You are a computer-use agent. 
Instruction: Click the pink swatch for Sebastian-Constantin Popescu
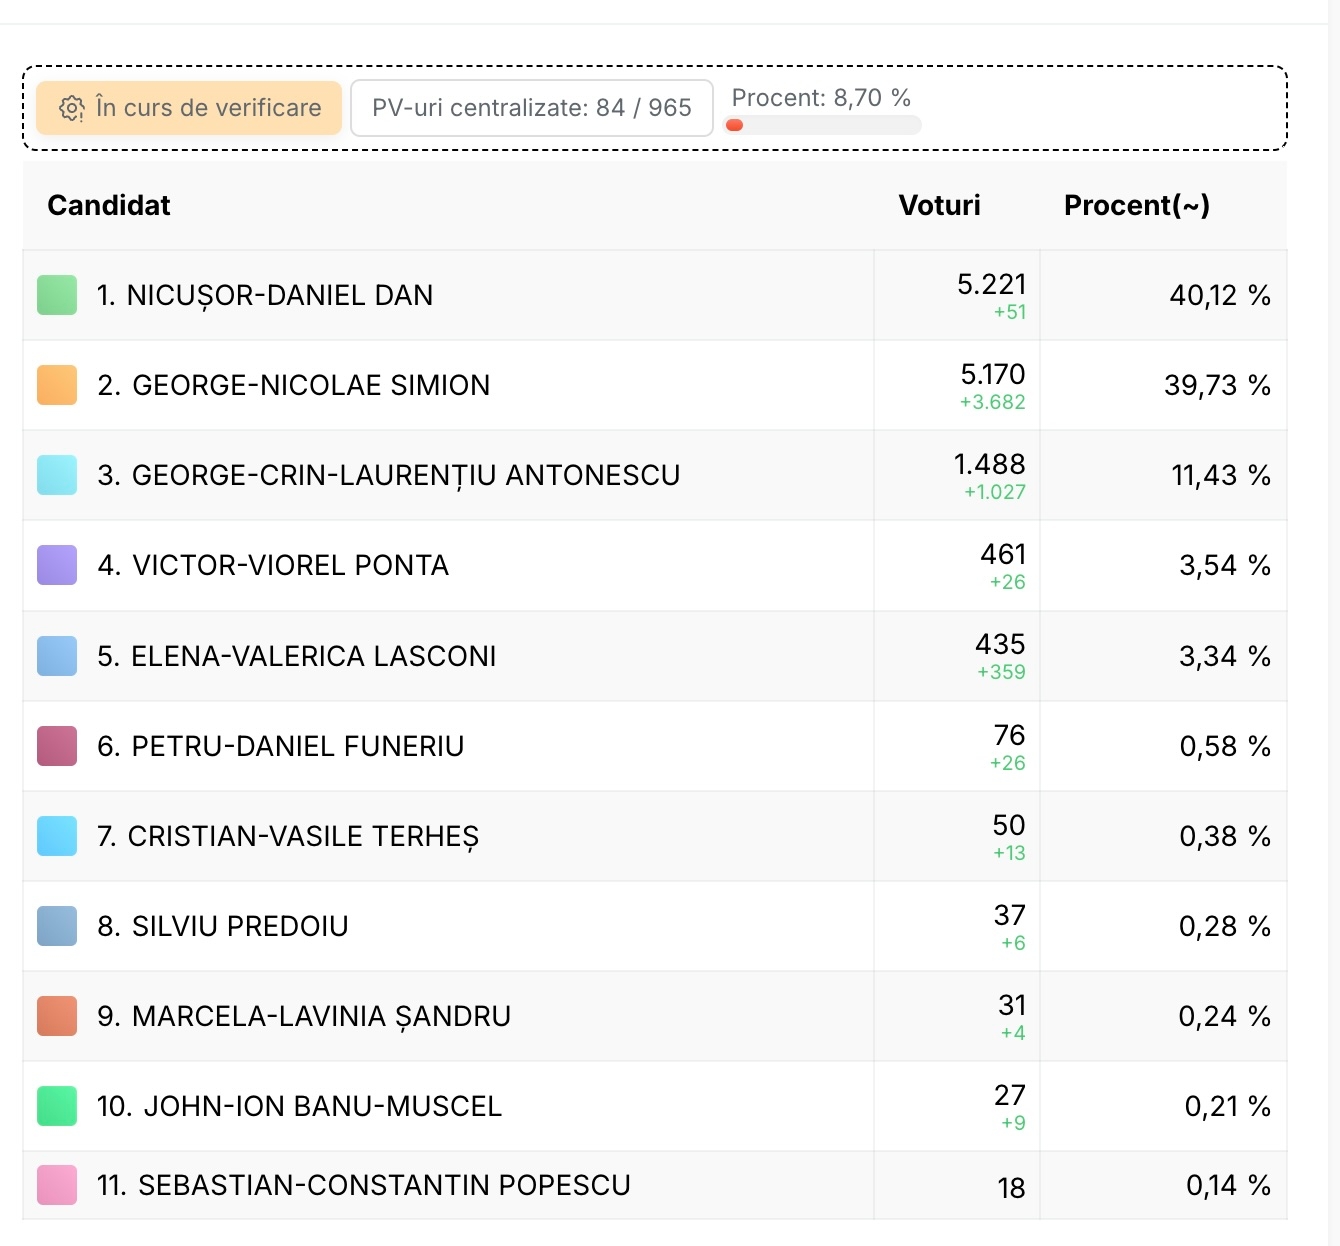pos(57,1185)
